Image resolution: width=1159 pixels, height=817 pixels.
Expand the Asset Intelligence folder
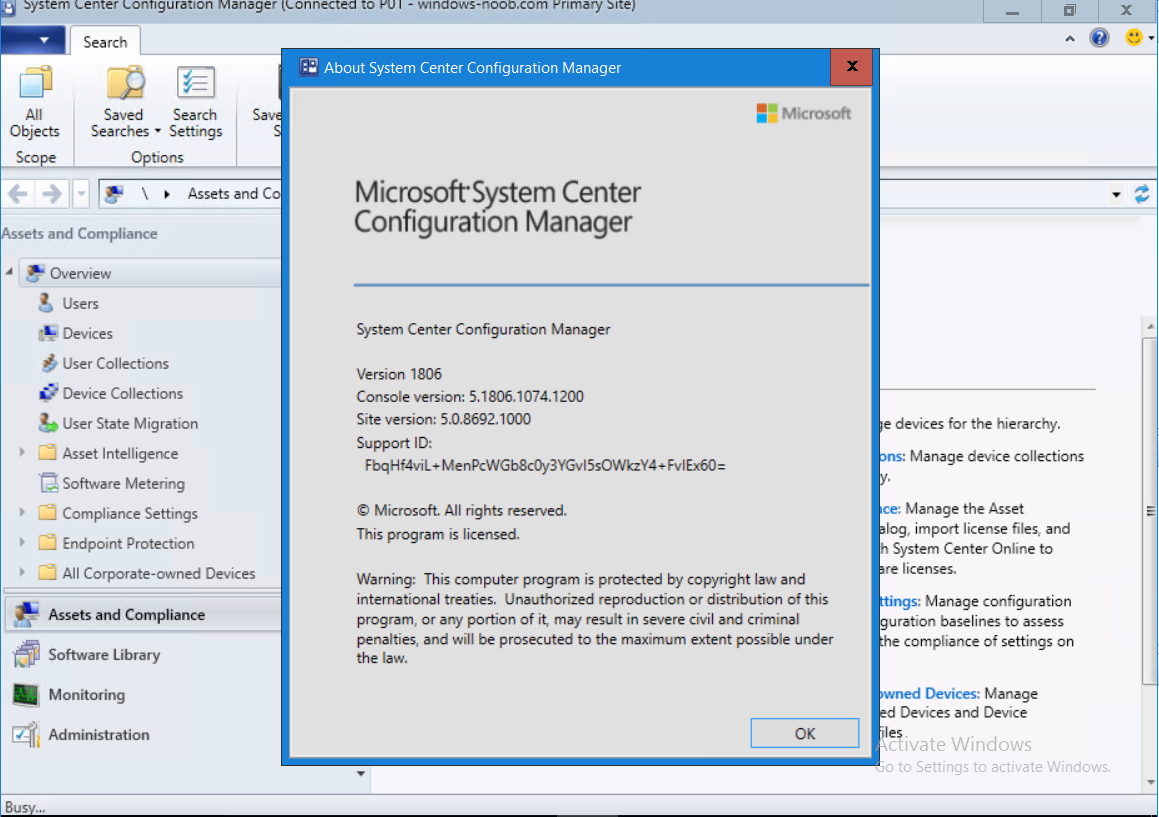pyautogui.click(x=21, y=452)
